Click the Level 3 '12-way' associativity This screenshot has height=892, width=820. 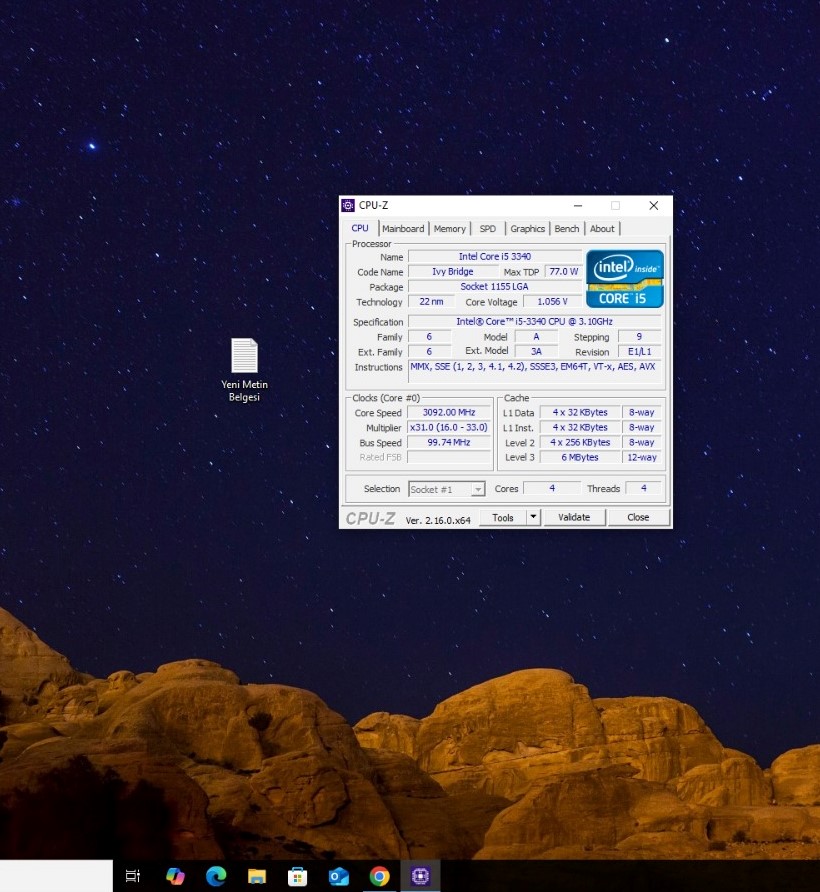point(642,457)
